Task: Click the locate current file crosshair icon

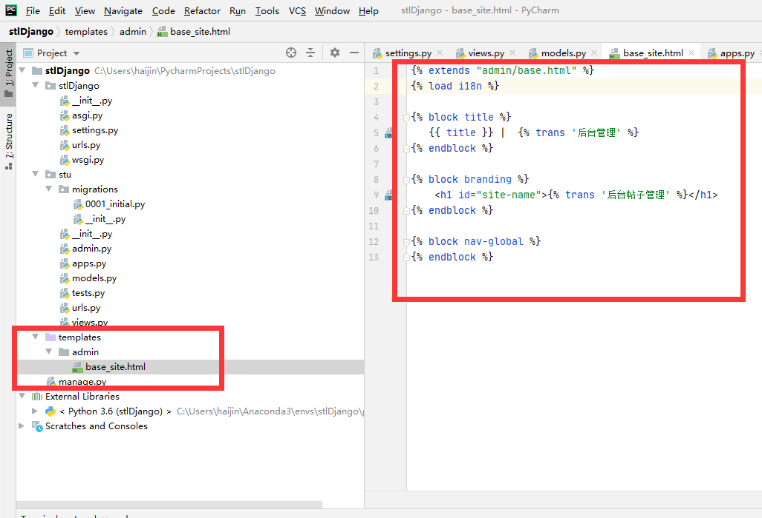Action: 291,52
